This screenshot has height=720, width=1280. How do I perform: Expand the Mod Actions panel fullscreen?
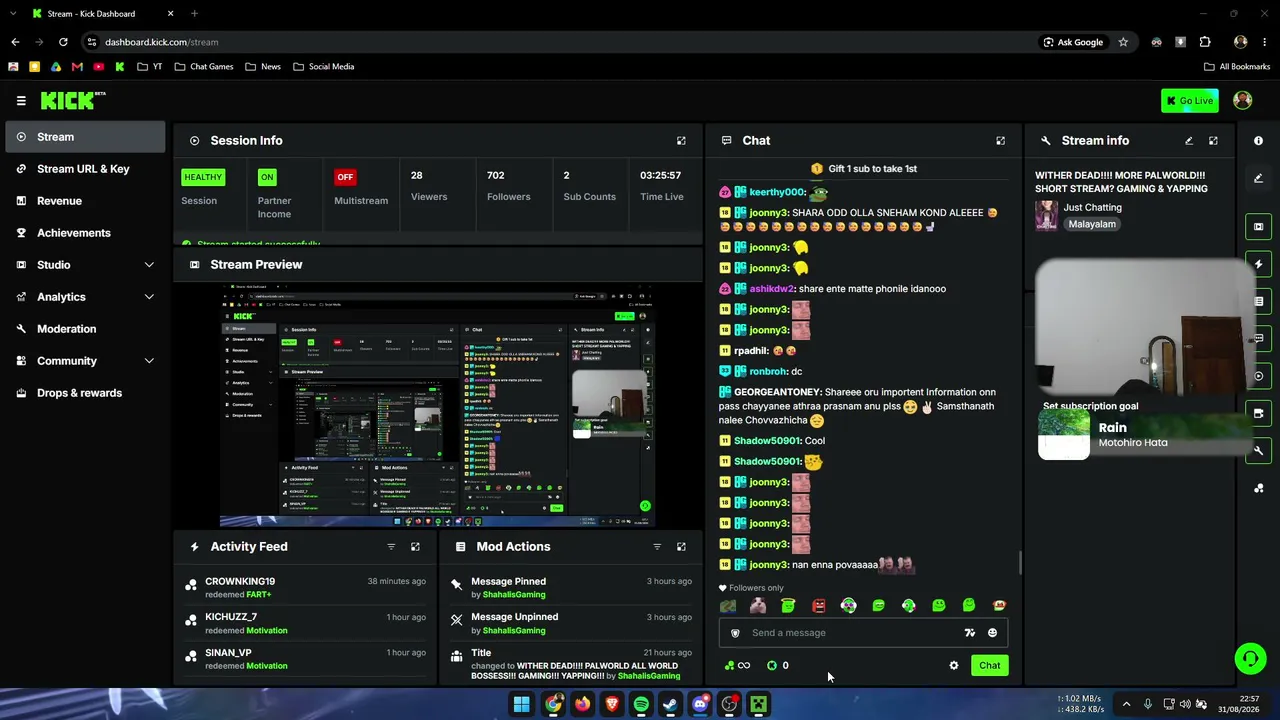(681, 547)
